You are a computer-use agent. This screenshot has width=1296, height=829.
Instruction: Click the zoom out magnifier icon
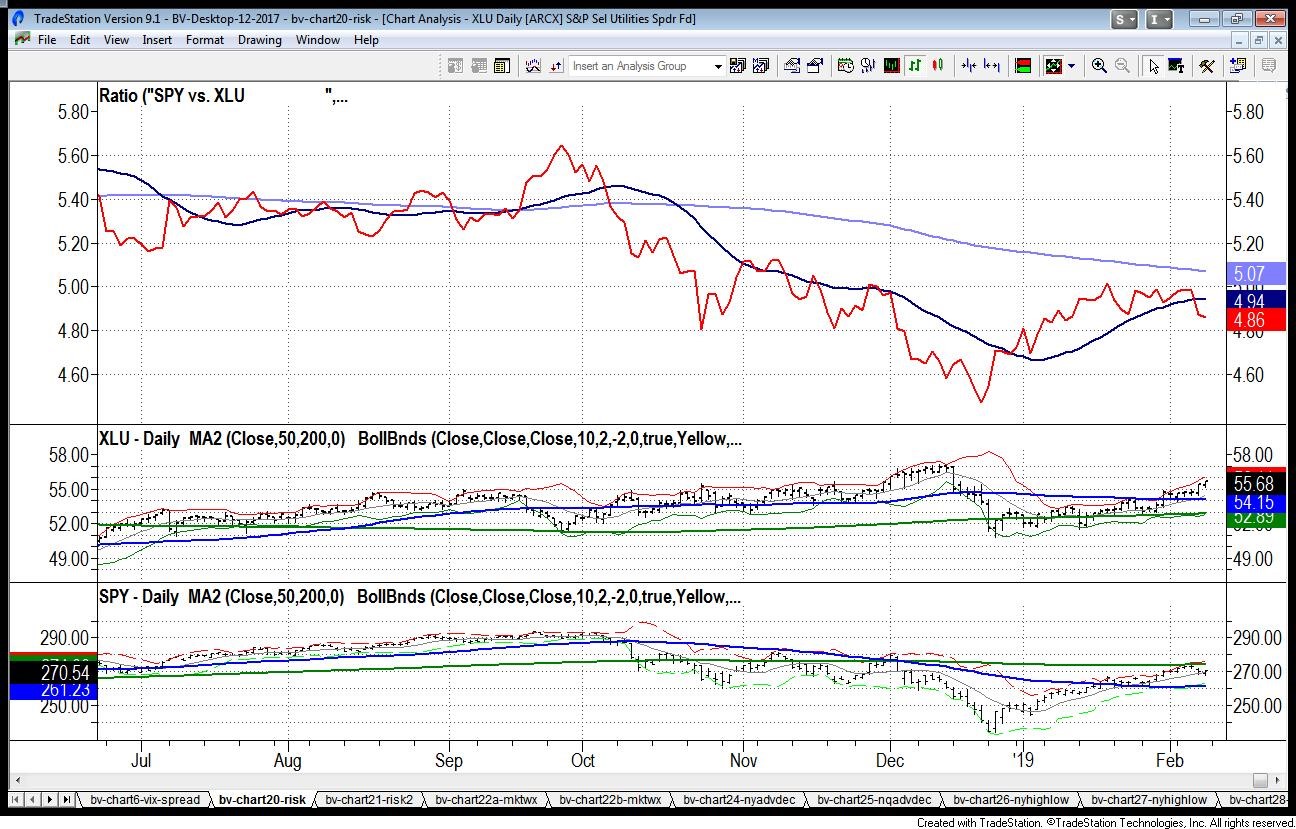point(1122,66)
